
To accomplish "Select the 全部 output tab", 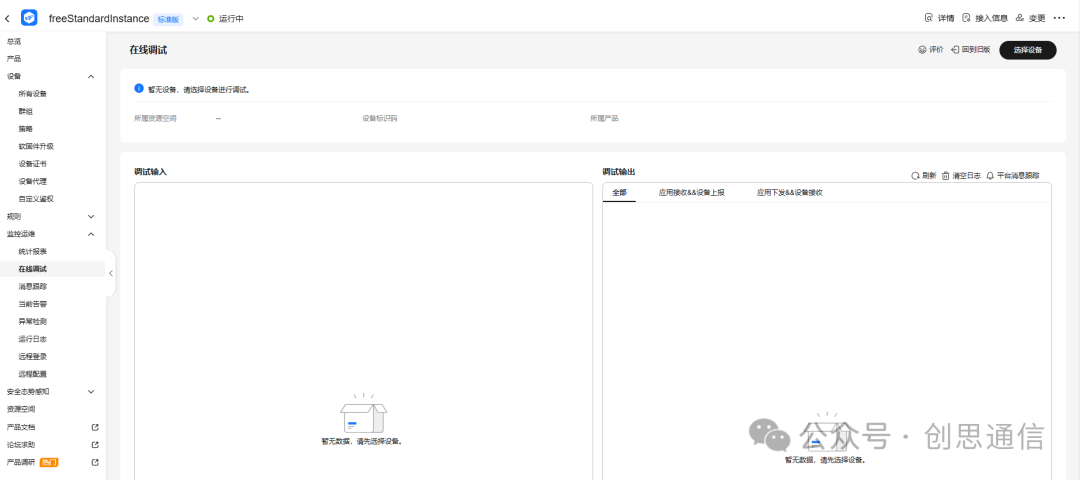I will pyautogui.click(x=619, y=193).
